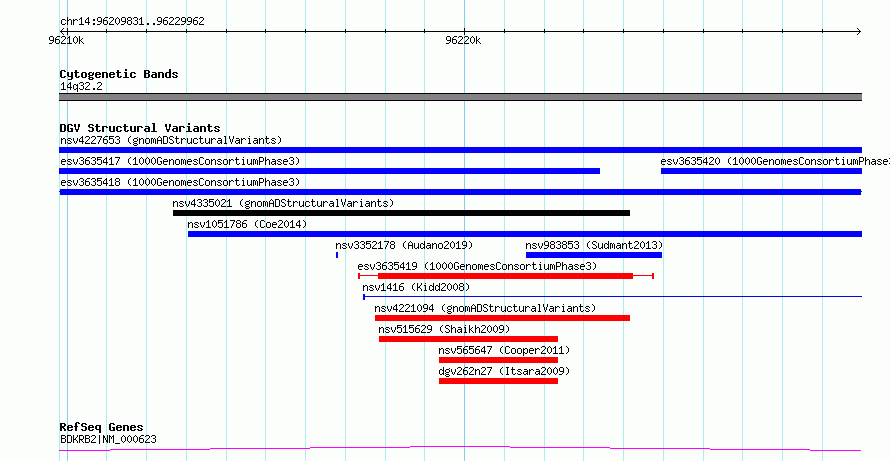Click the RefSeq Genes track title

[102, 428]
